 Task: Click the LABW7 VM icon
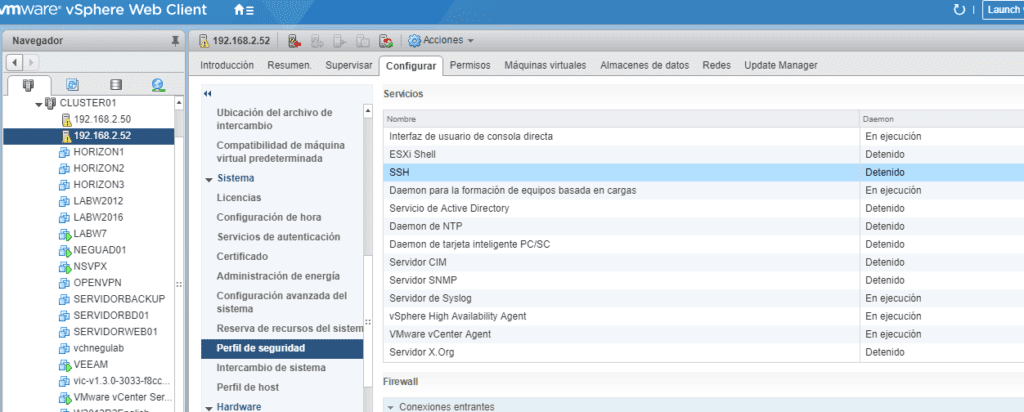point(65,234)
